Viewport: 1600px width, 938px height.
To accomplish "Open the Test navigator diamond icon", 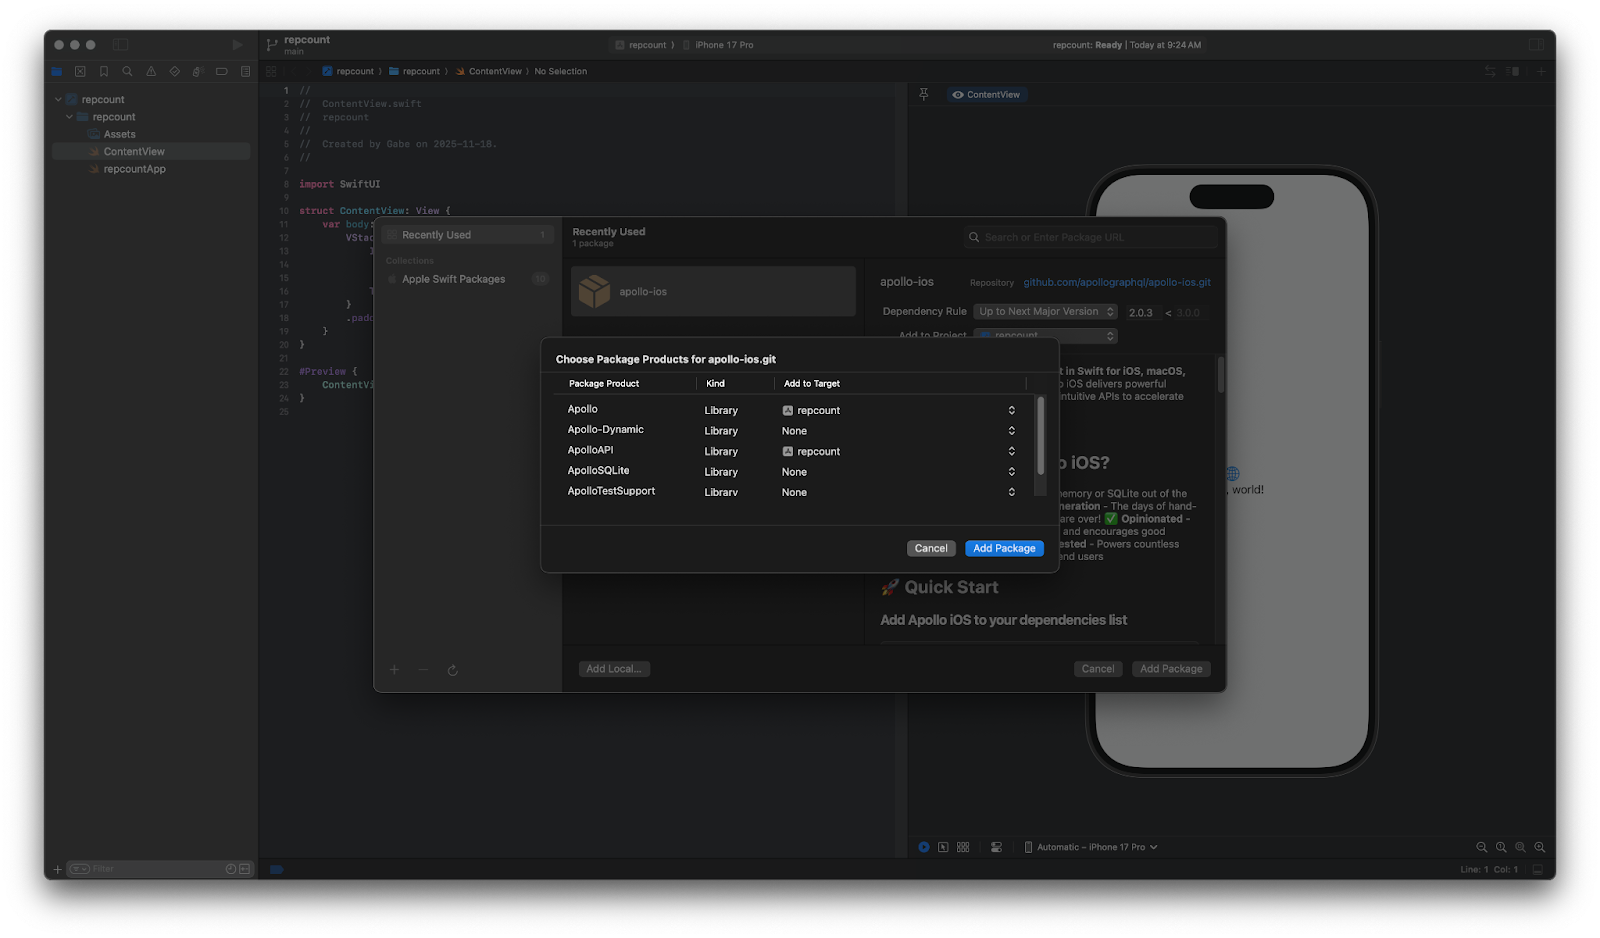I will click(x=174, y=71).
